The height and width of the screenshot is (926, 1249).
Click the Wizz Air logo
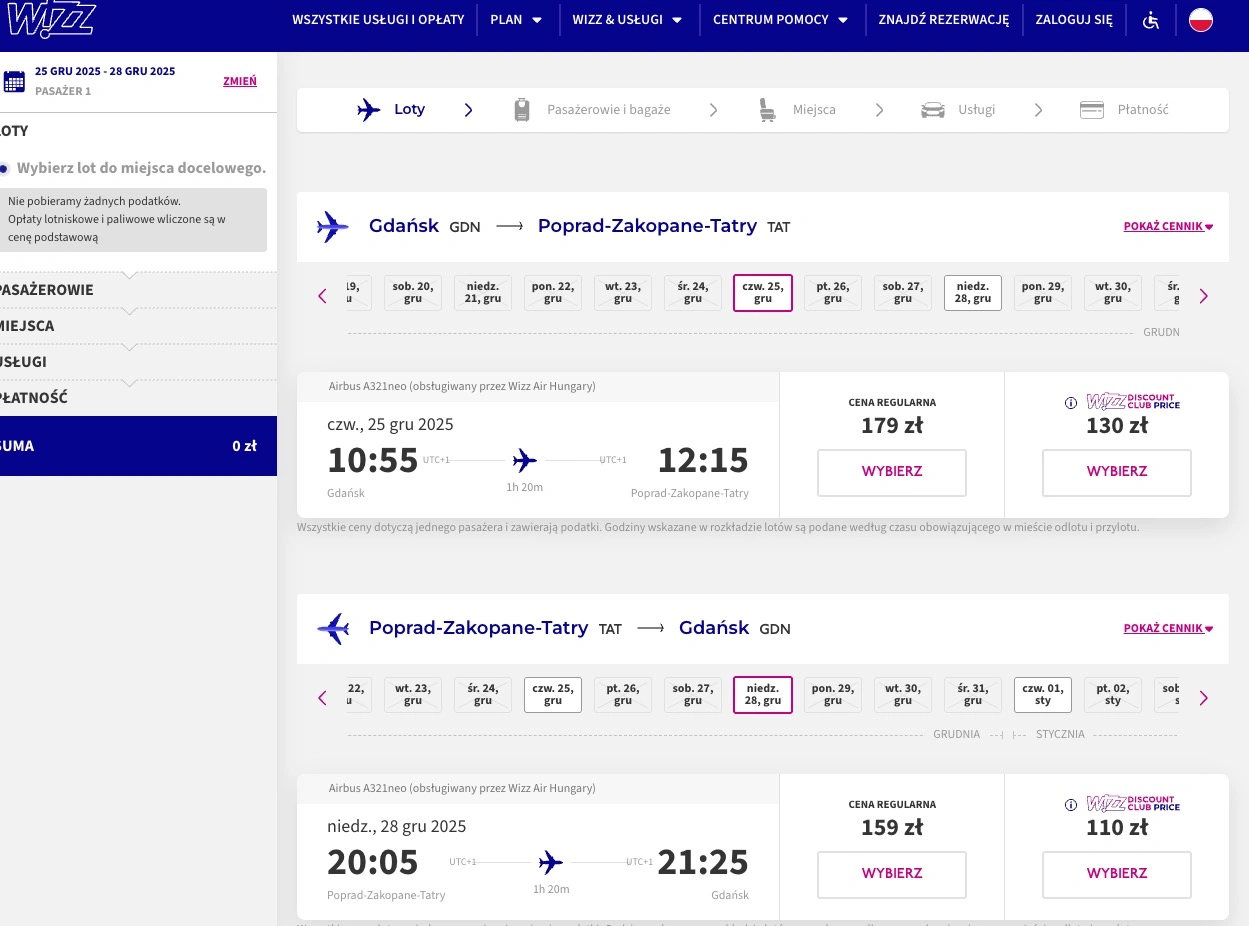click(x=50, y=20)
